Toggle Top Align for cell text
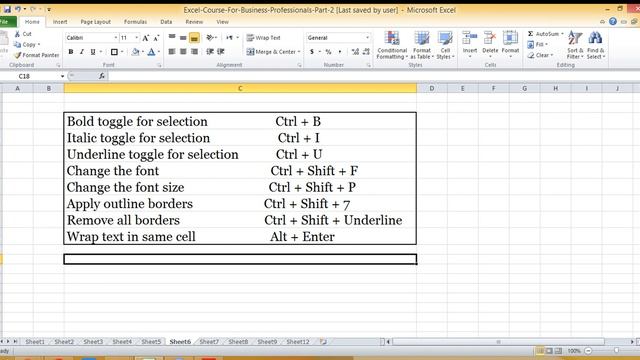Viewport: 640px width, 360px height. tap(172, 38)
